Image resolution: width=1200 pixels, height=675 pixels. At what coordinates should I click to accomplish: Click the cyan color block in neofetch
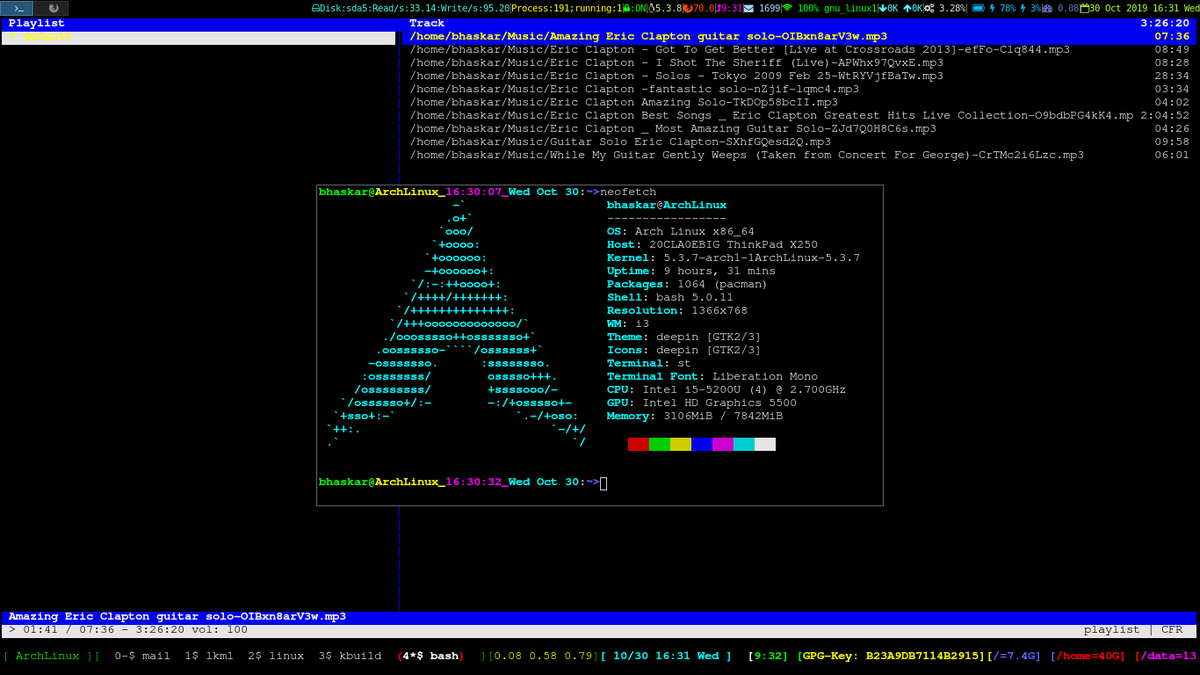[744, 444]
